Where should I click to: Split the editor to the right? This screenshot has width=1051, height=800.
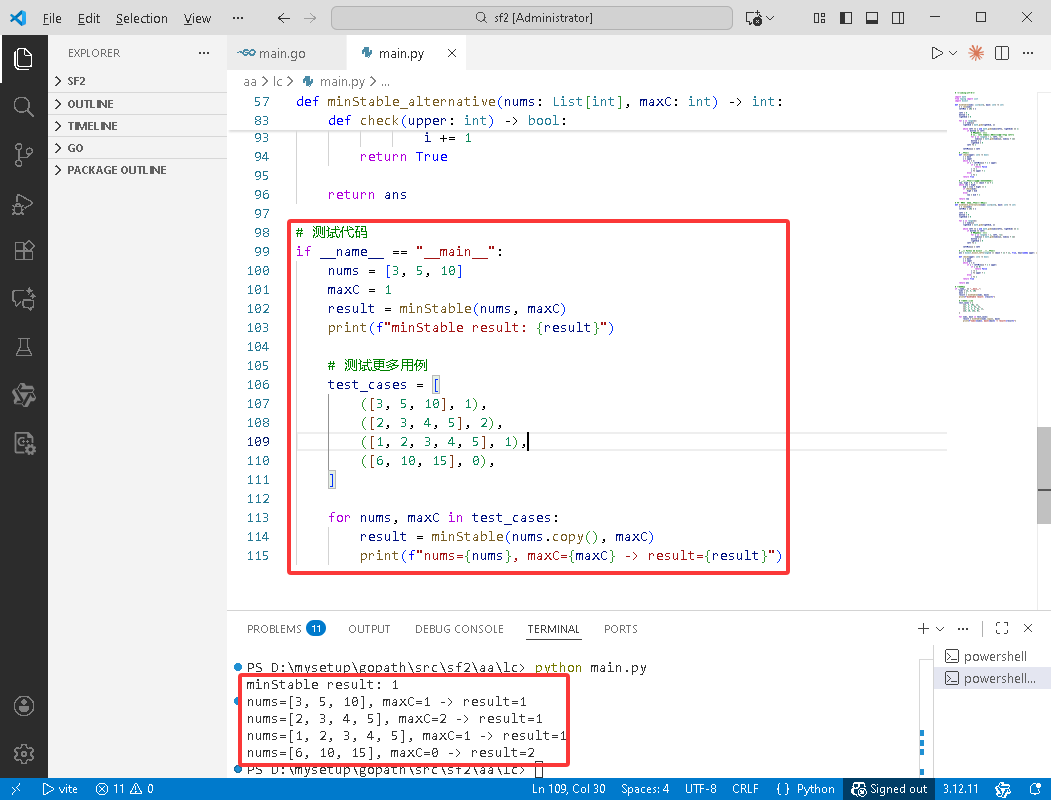tap(1002, 53)
